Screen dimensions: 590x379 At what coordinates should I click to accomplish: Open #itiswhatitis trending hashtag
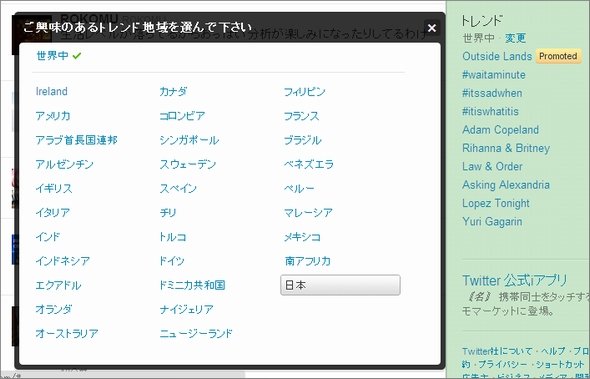click(490, 111)
